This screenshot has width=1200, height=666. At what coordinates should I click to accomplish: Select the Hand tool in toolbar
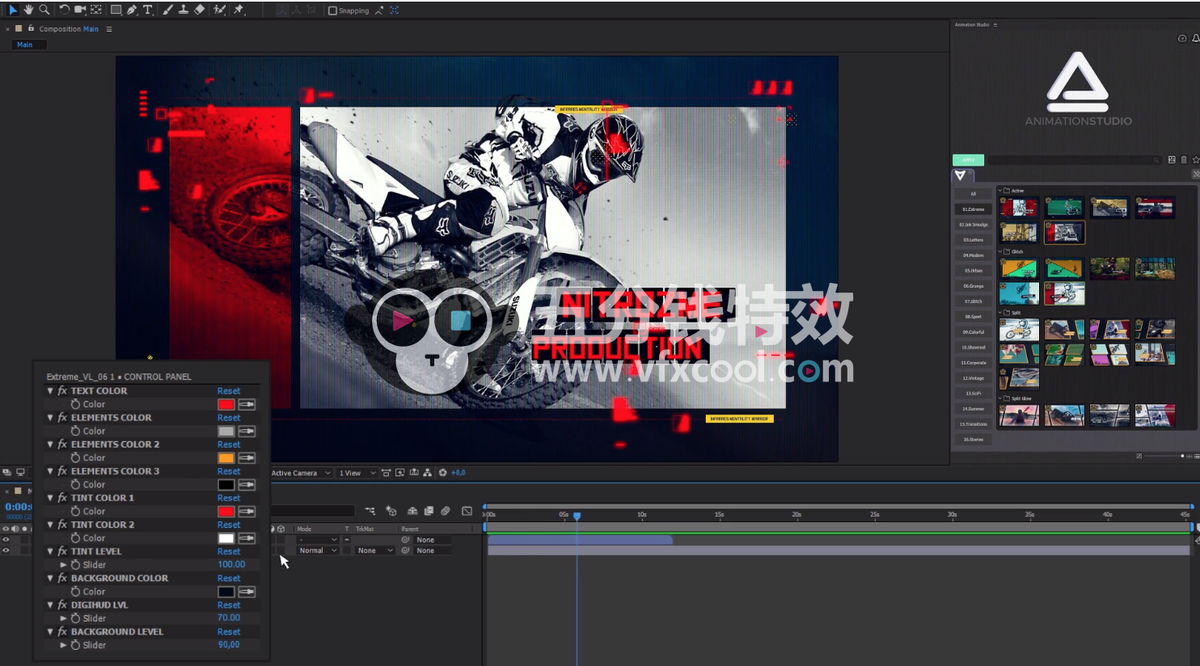(29, 10)
